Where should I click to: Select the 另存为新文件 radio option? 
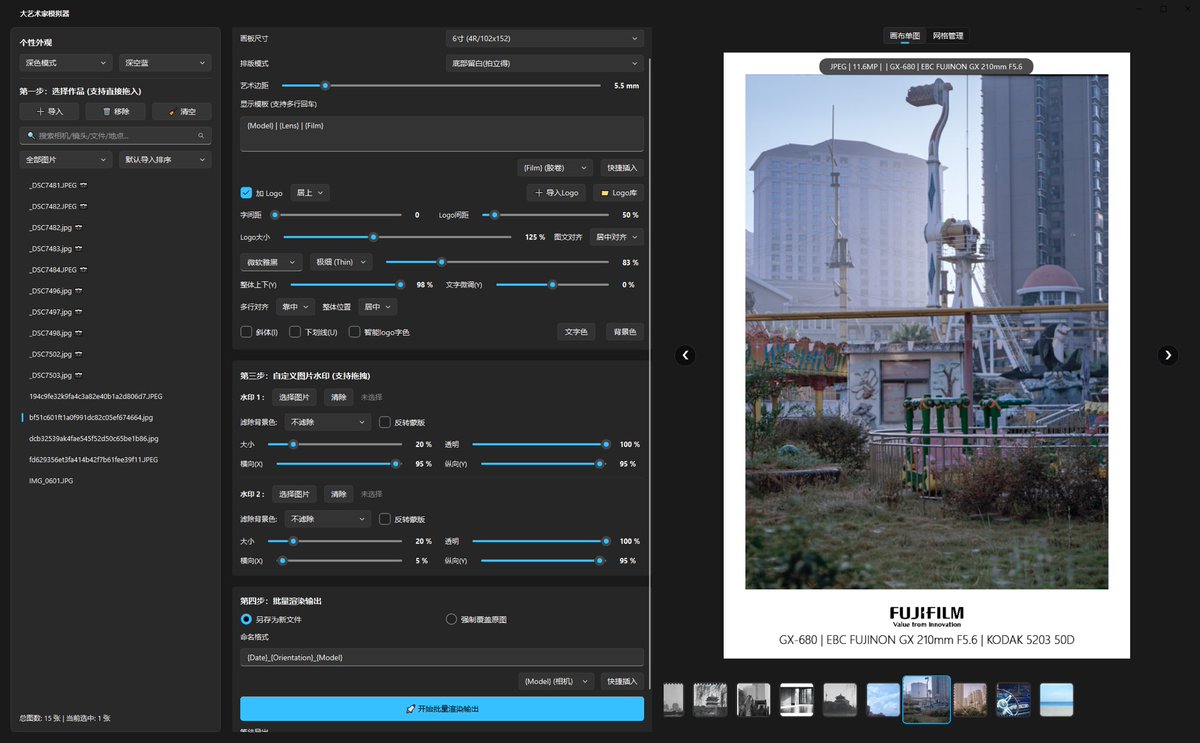(246, 619)
